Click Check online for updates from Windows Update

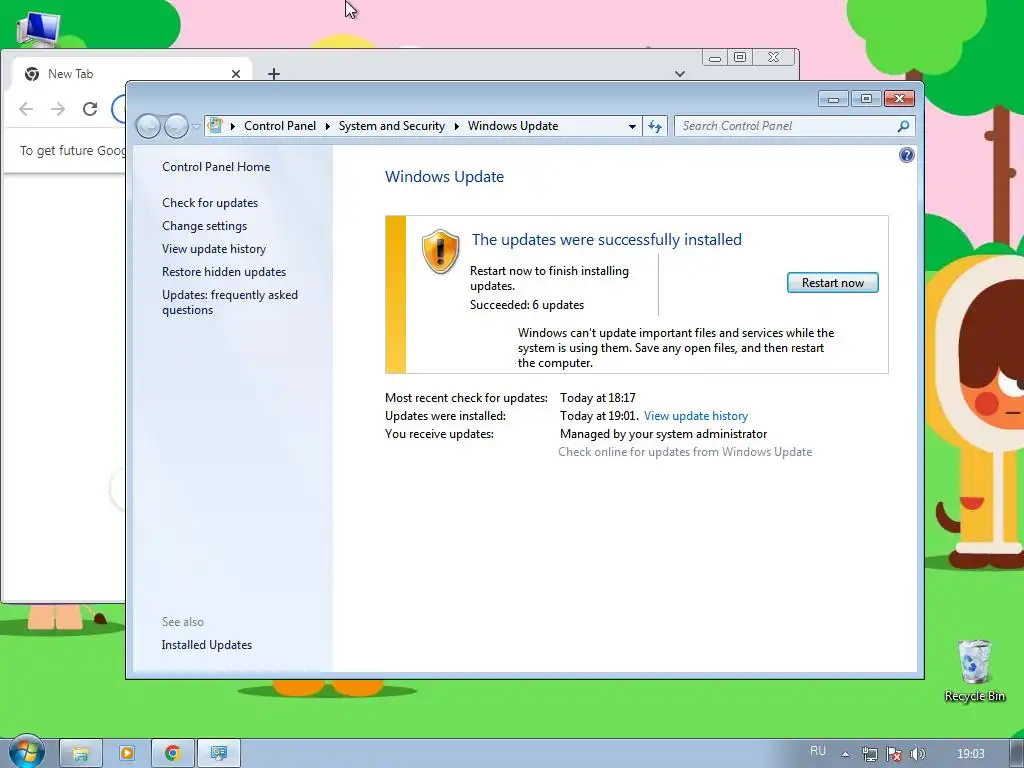pyautogui.click(x=685, y=452)
